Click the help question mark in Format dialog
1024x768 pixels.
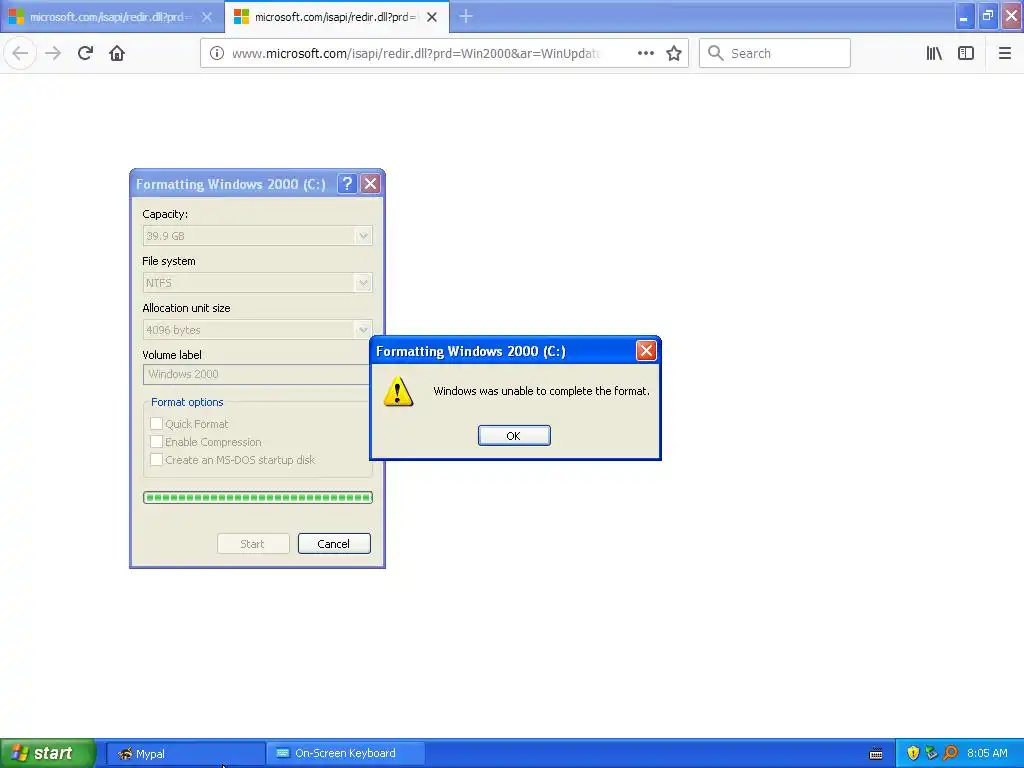347,184
